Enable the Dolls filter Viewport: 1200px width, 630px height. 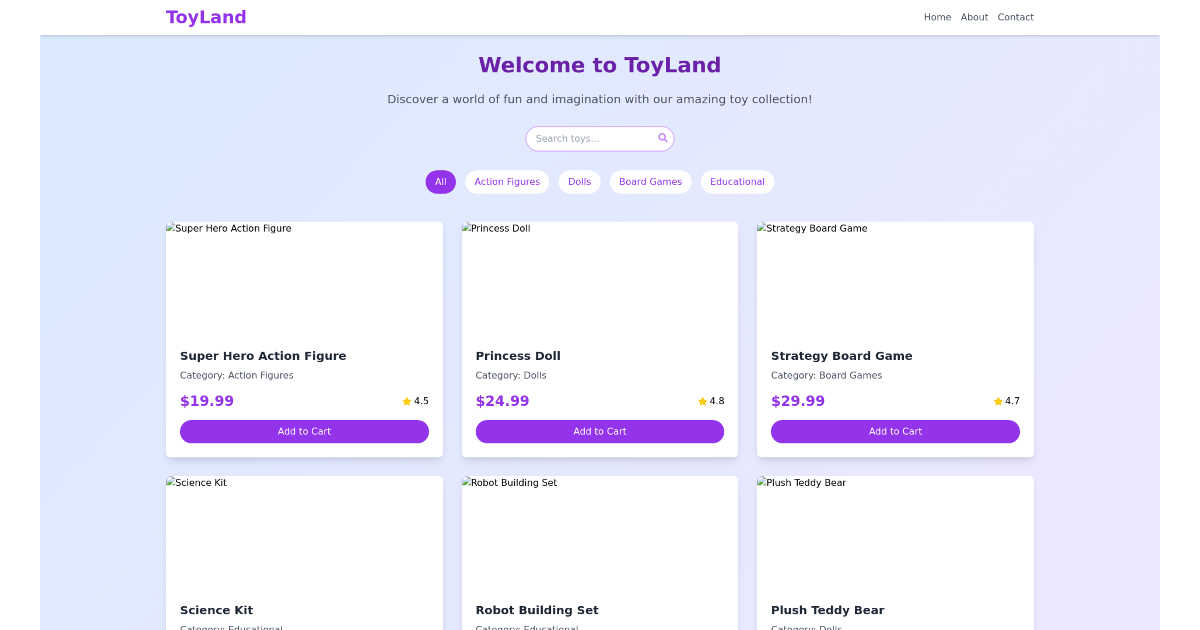579,182
